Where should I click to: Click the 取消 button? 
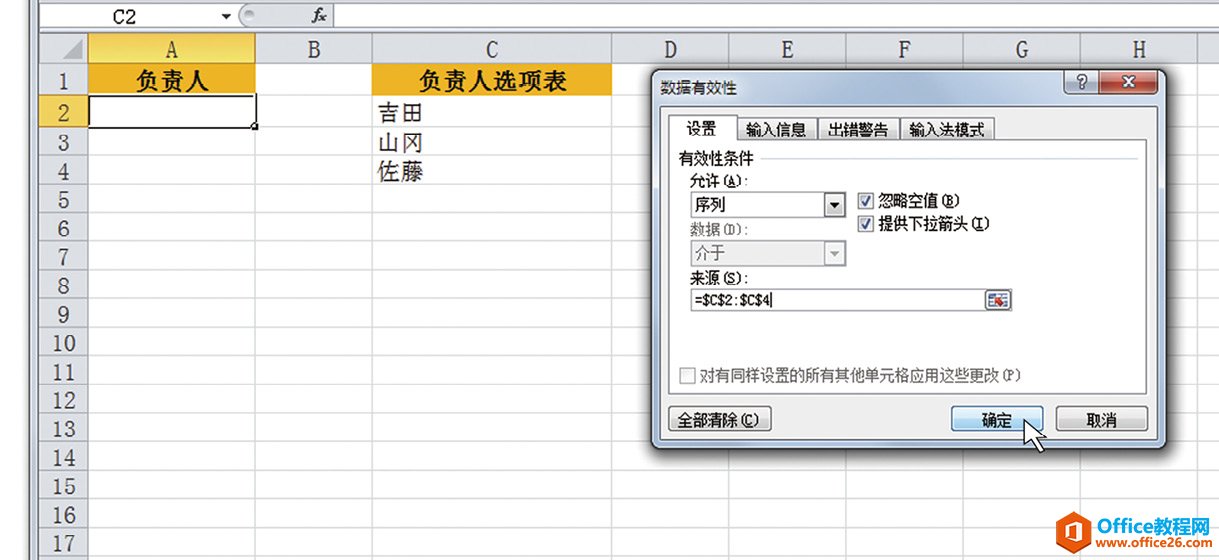pos(1101,420)
